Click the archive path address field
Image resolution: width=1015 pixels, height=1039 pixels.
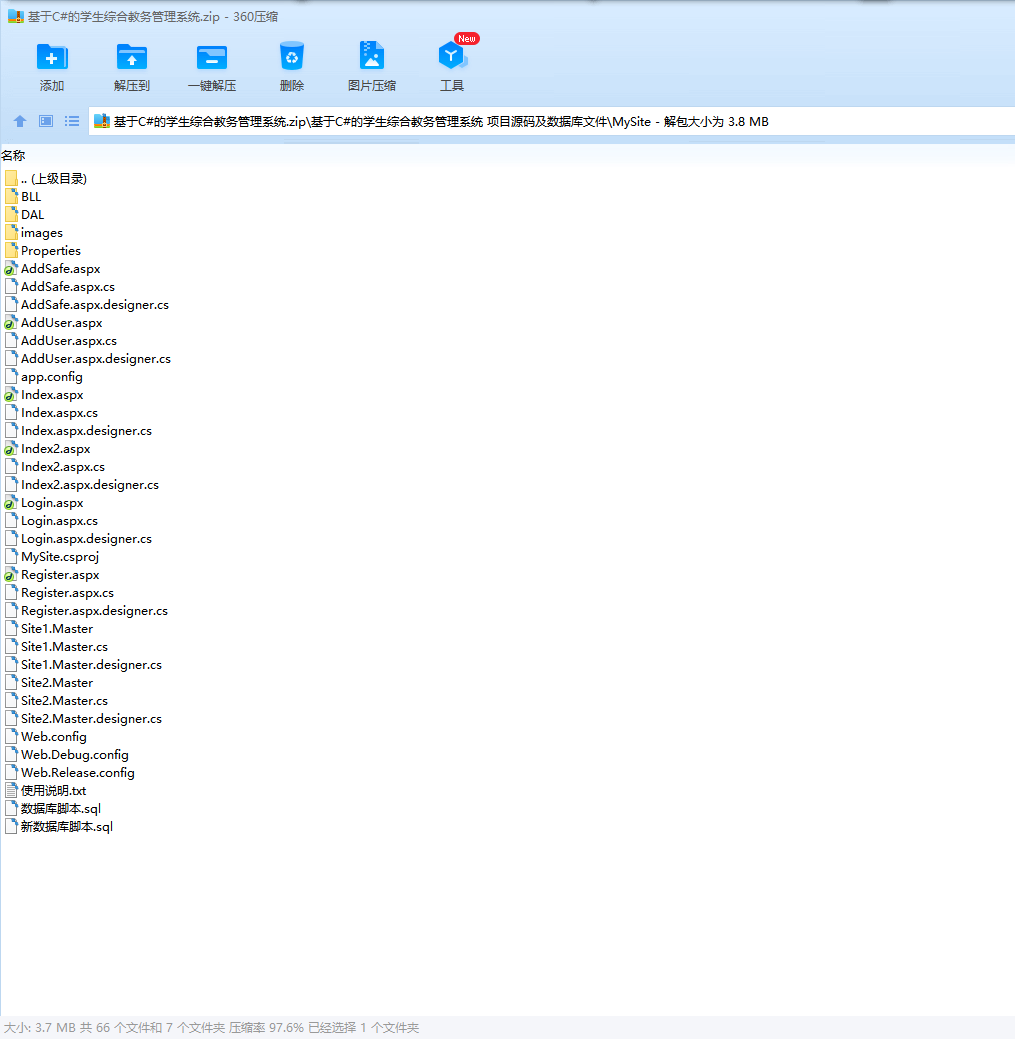click(551, 121)
